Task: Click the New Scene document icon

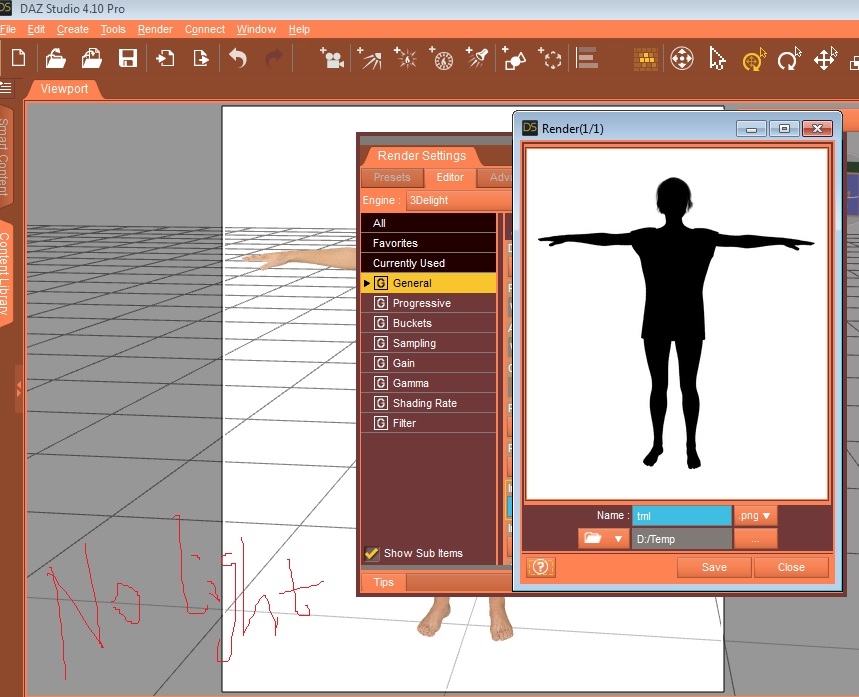Action: pos(17,59)
